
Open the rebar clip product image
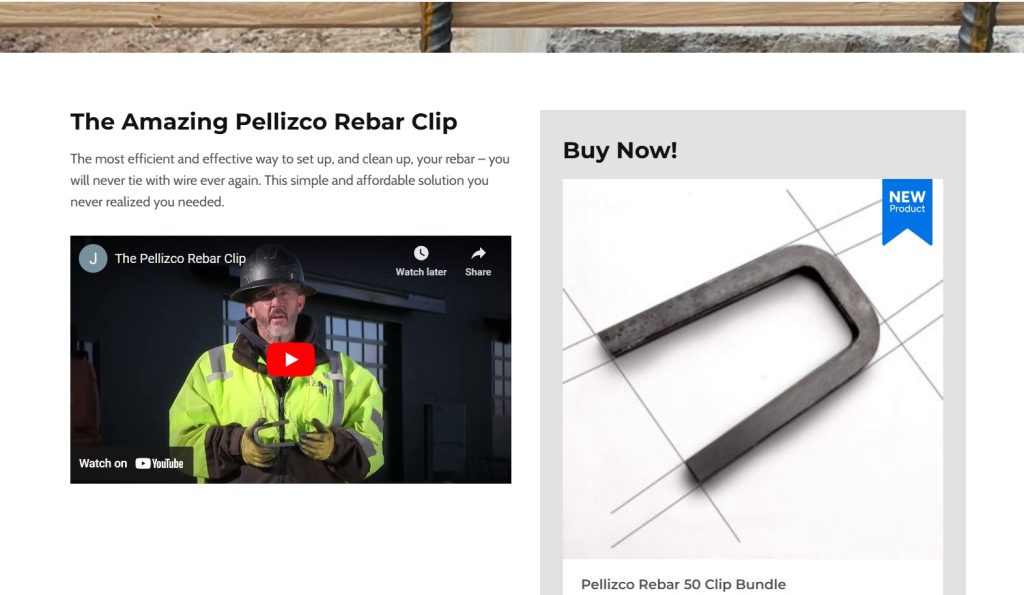tap(752, 368)
